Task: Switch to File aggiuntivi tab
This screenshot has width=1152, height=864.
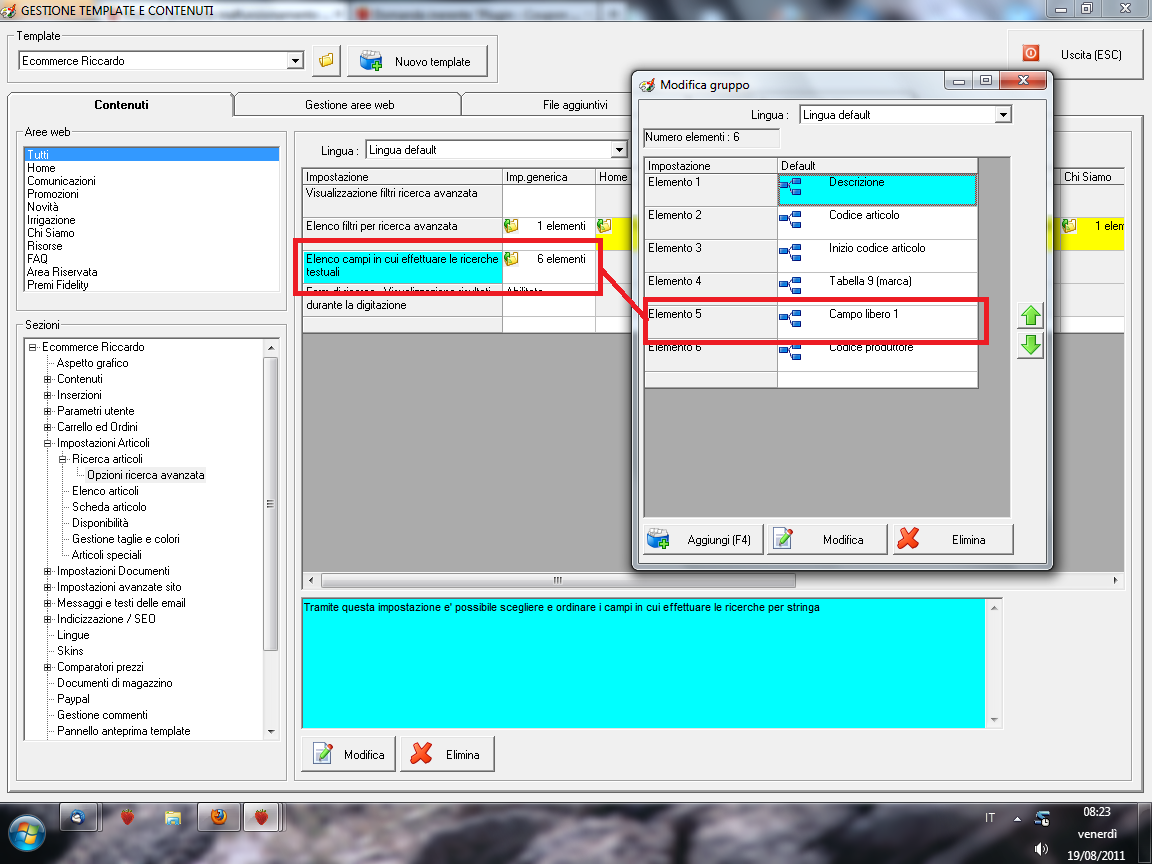Action: tap(575, 105)
